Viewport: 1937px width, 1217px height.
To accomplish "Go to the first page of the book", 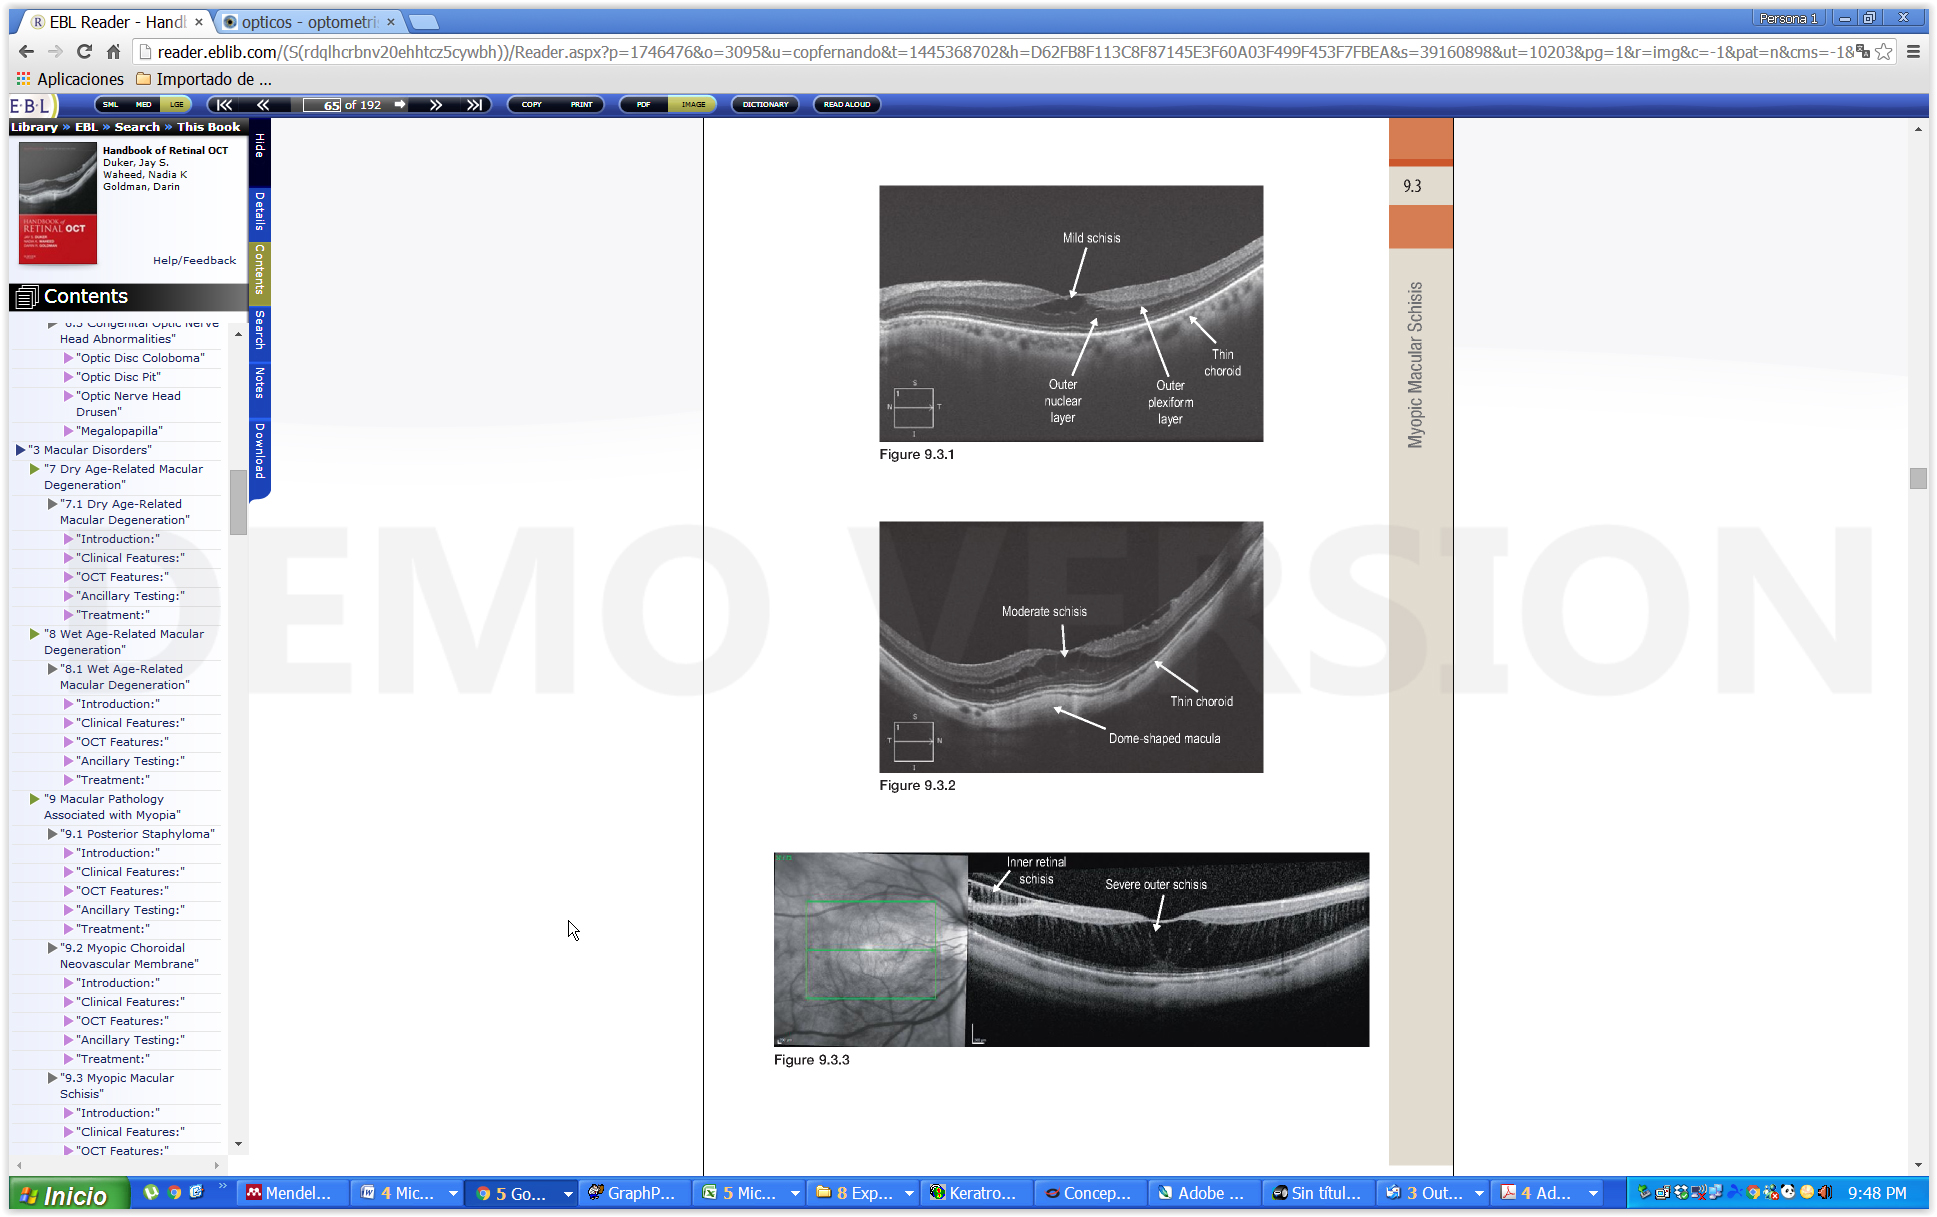I will click(225, 104).
